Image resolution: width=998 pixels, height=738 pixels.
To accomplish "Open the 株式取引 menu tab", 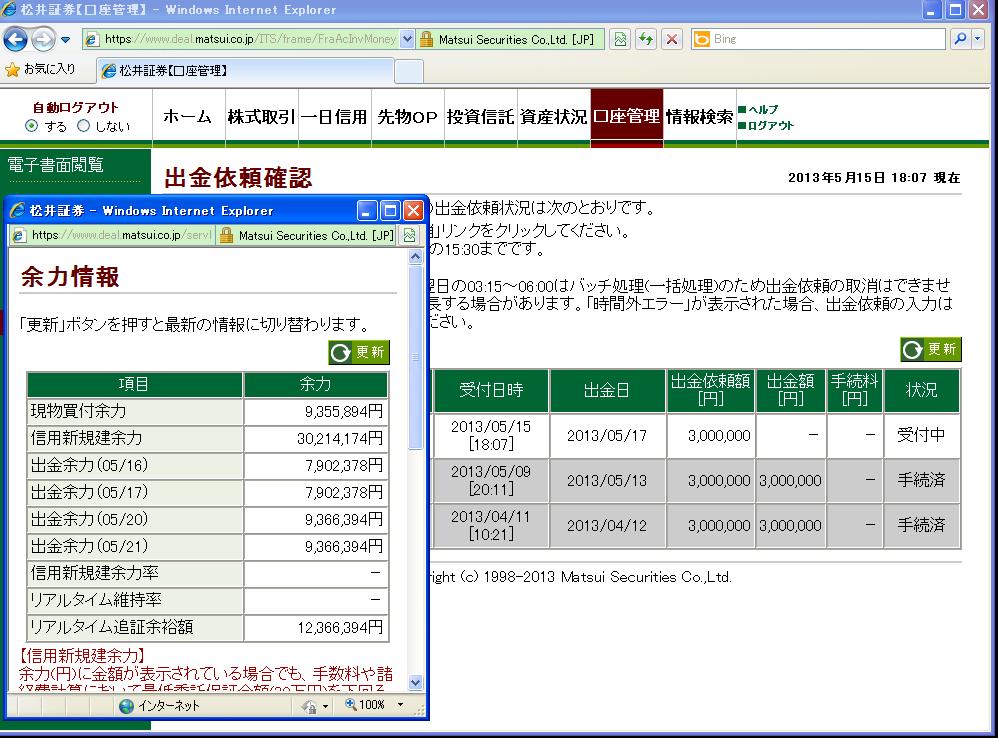I will [261, 117].
